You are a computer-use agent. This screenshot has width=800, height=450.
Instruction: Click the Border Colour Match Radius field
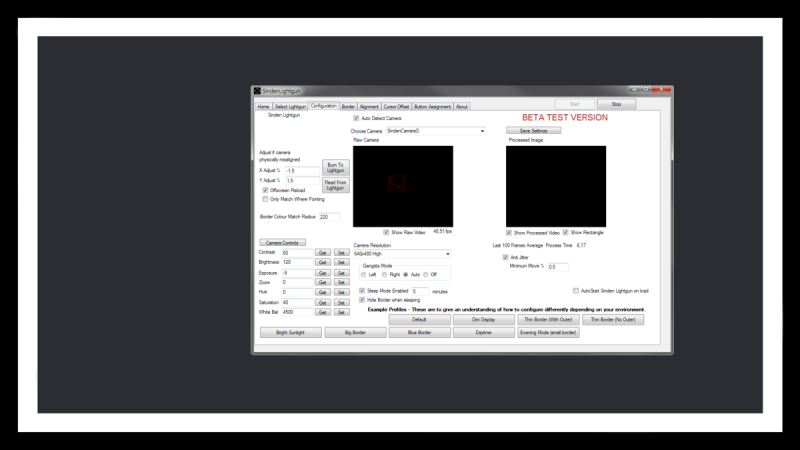[x=329, y=216]
